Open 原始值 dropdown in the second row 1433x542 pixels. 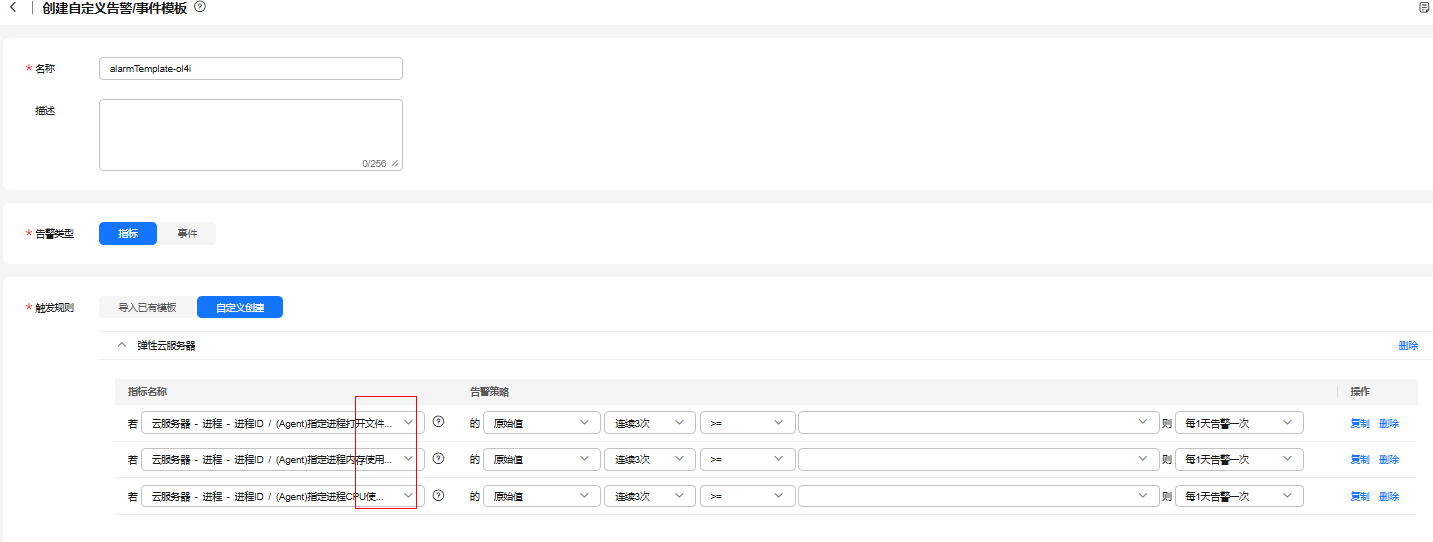[541, 459]
